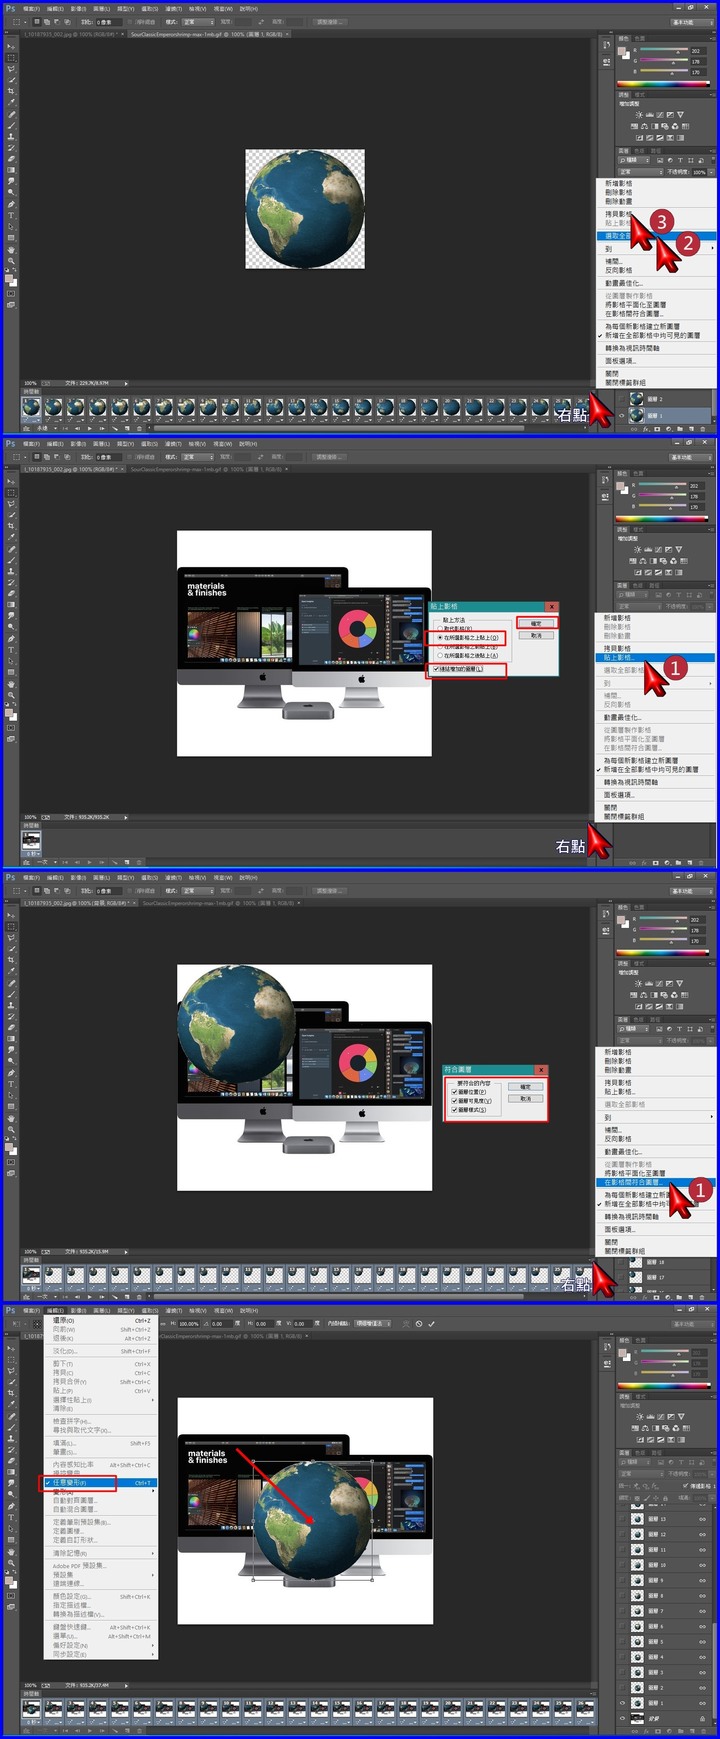The height and width of the screenshot is (1739, 720).
Task: Select layer 圖層 1 row in the fourth screenshot
Action: tap(664, 1703)
